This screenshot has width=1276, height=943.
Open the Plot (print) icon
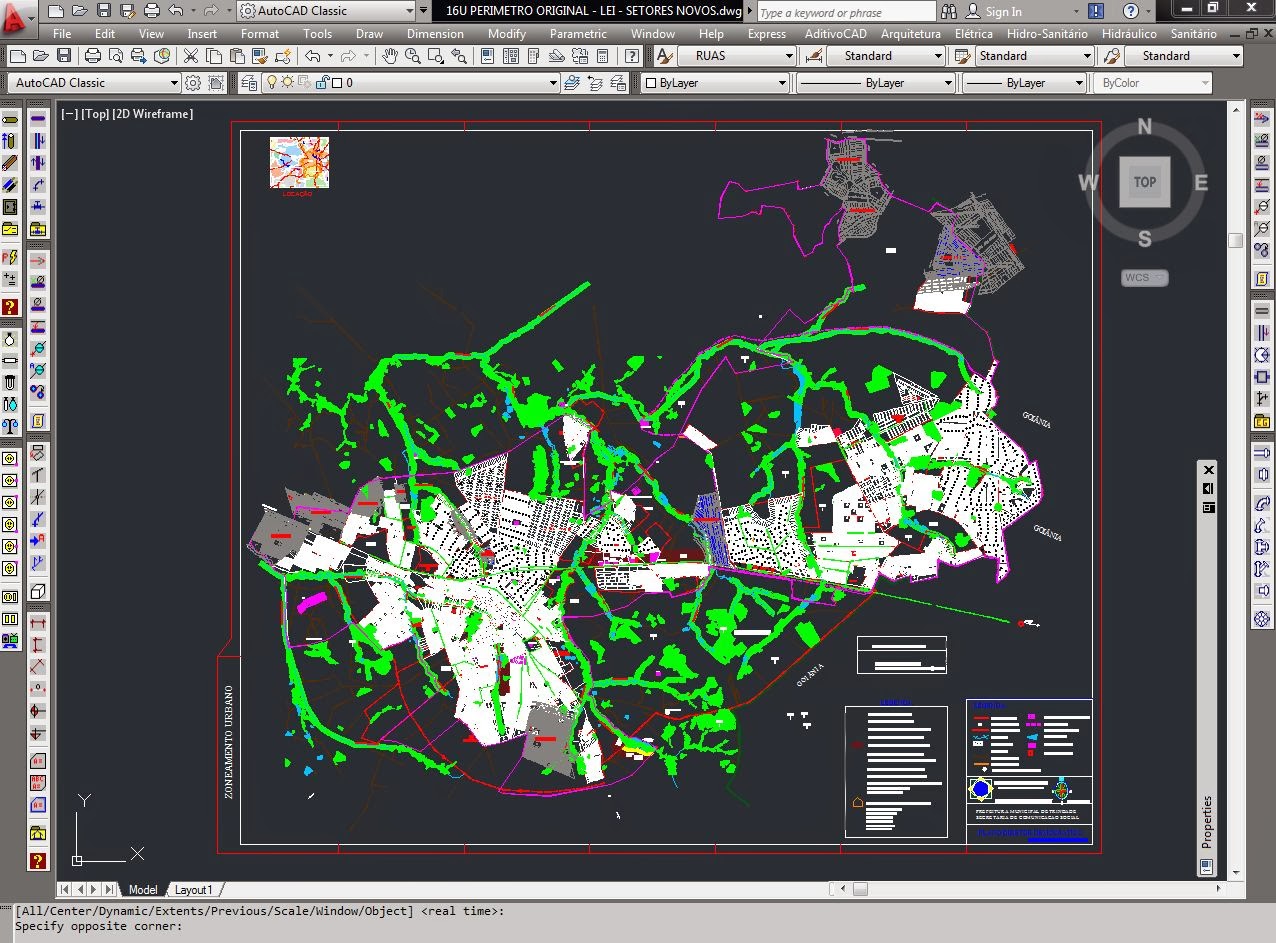(x=92, y=57)
